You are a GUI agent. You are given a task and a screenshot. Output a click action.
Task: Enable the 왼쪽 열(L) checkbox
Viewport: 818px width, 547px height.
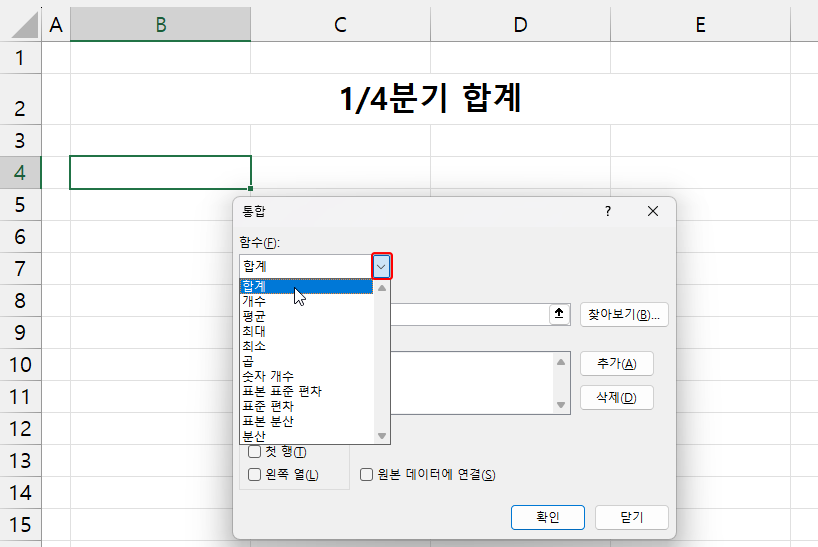pyautogui.click(x=255, y=475)
